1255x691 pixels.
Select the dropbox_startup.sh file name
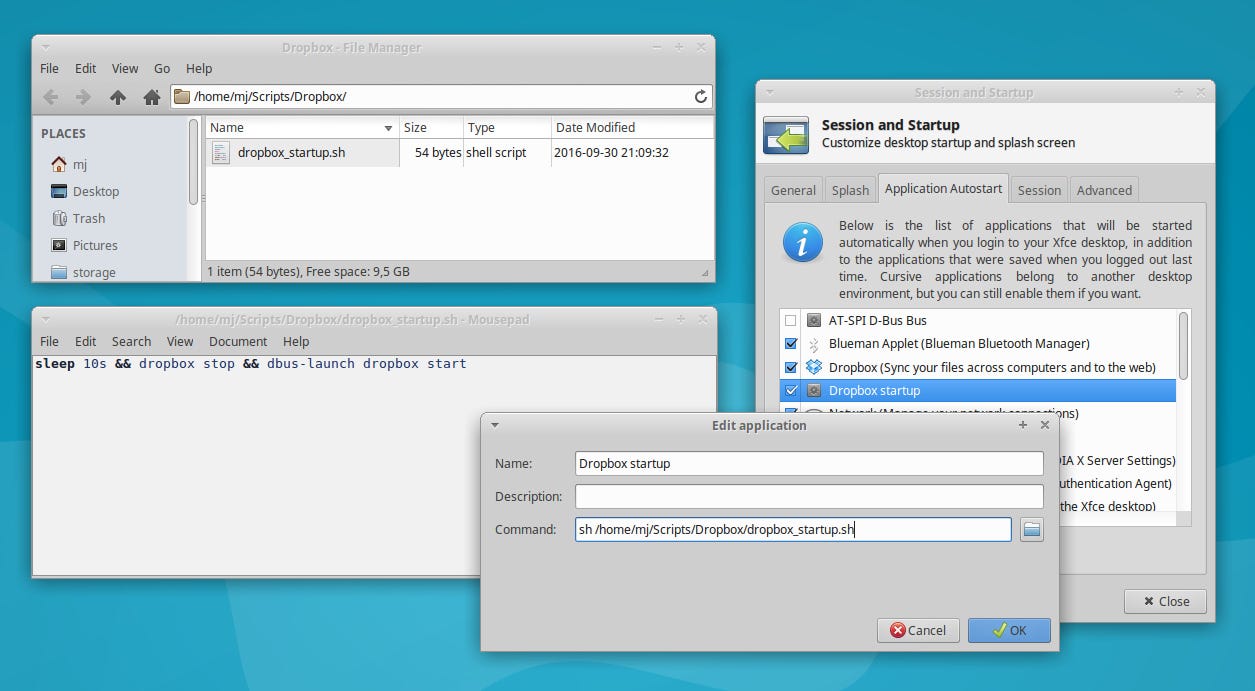coord(292,153)
